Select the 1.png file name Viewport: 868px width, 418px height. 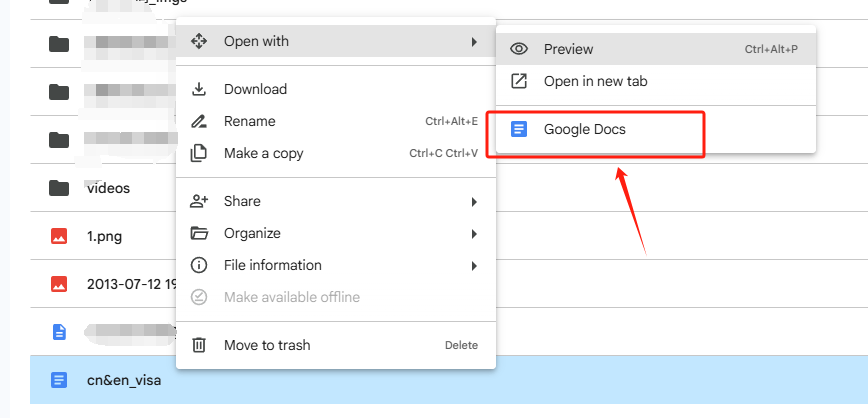tap(105, 236)
